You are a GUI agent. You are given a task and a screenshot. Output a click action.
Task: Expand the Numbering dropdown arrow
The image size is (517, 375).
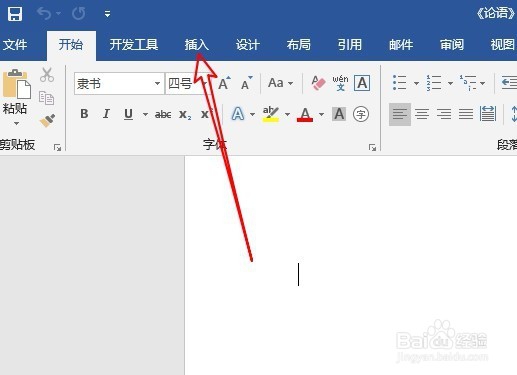(x=450, y=83)
